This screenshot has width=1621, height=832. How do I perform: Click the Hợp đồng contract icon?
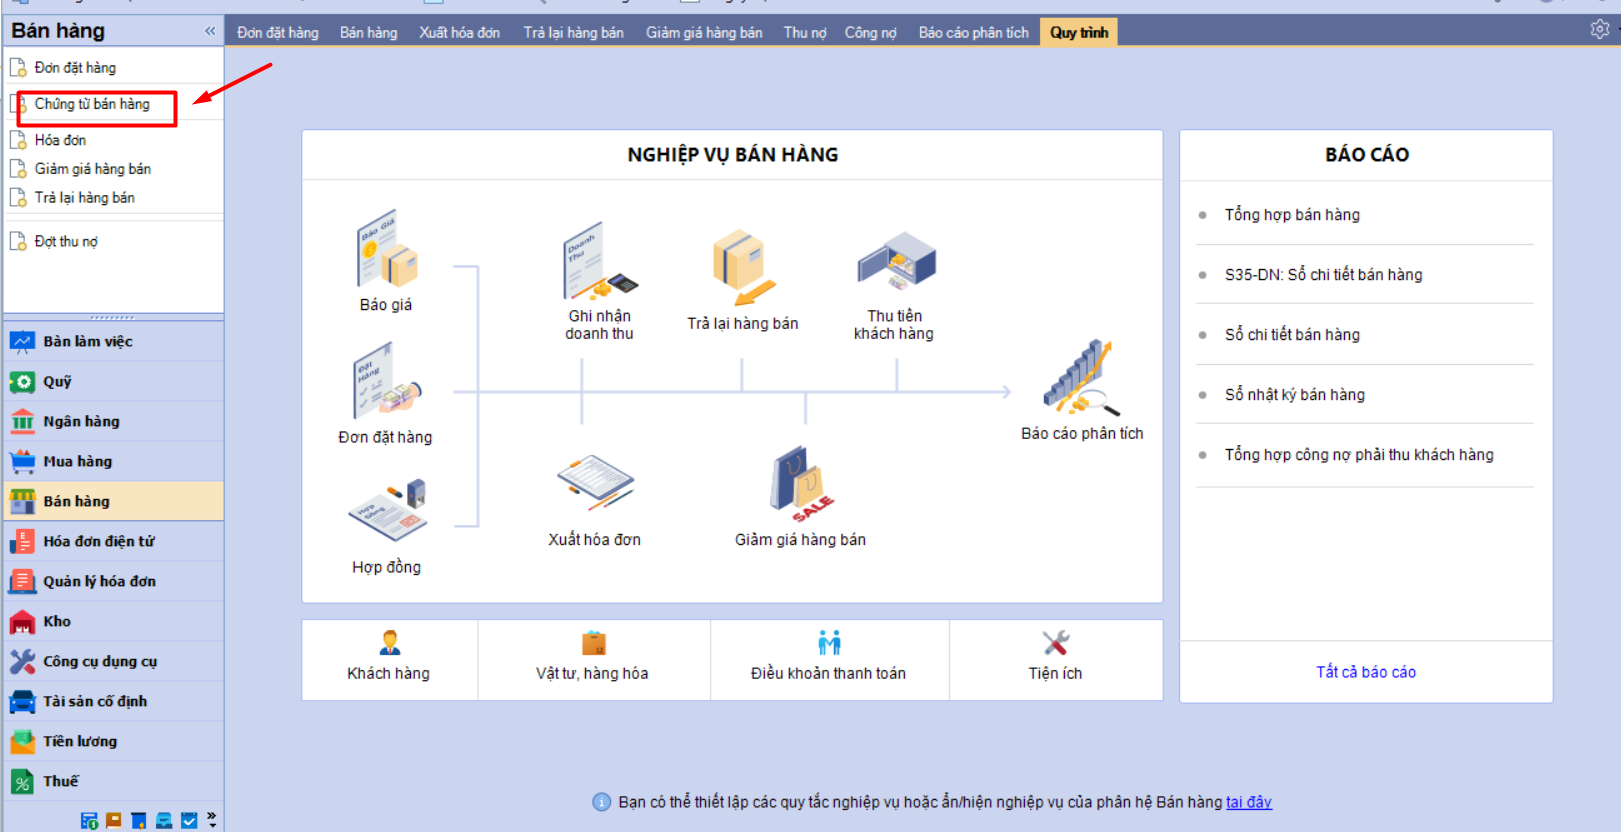(x=387, y=510)
